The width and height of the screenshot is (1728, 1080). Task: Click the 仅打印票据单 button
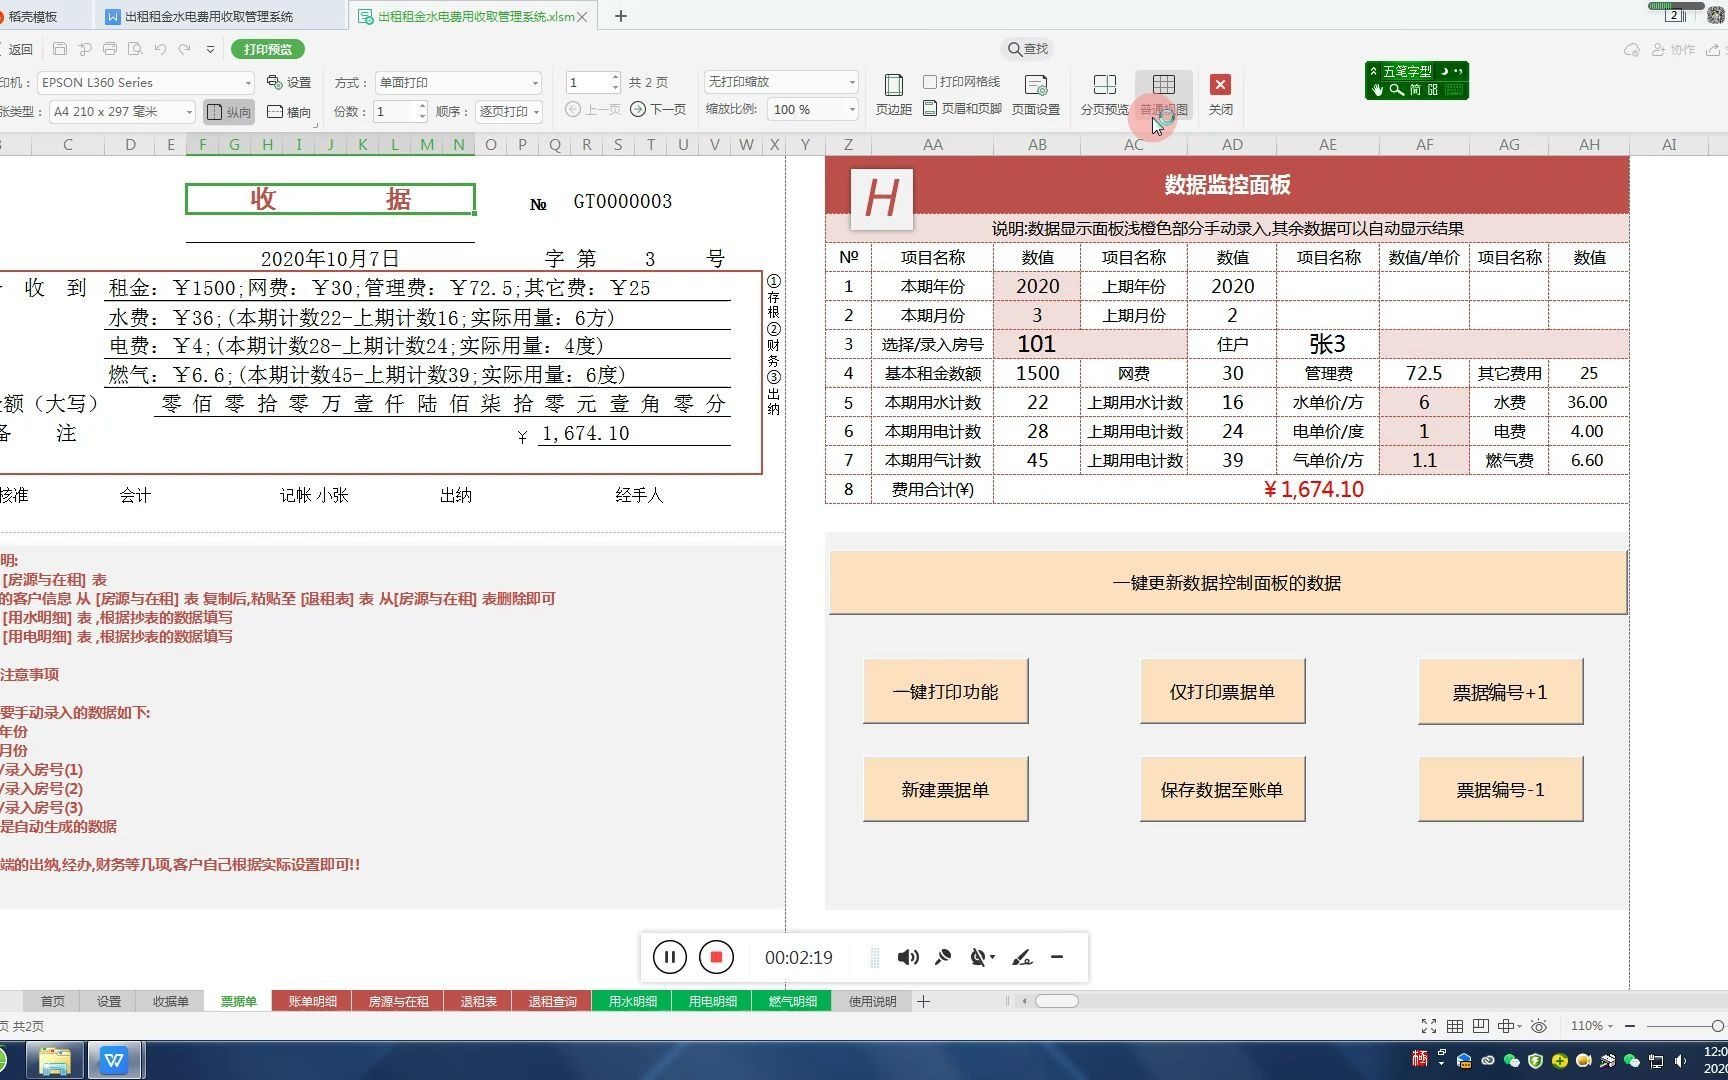(1222, 692)
